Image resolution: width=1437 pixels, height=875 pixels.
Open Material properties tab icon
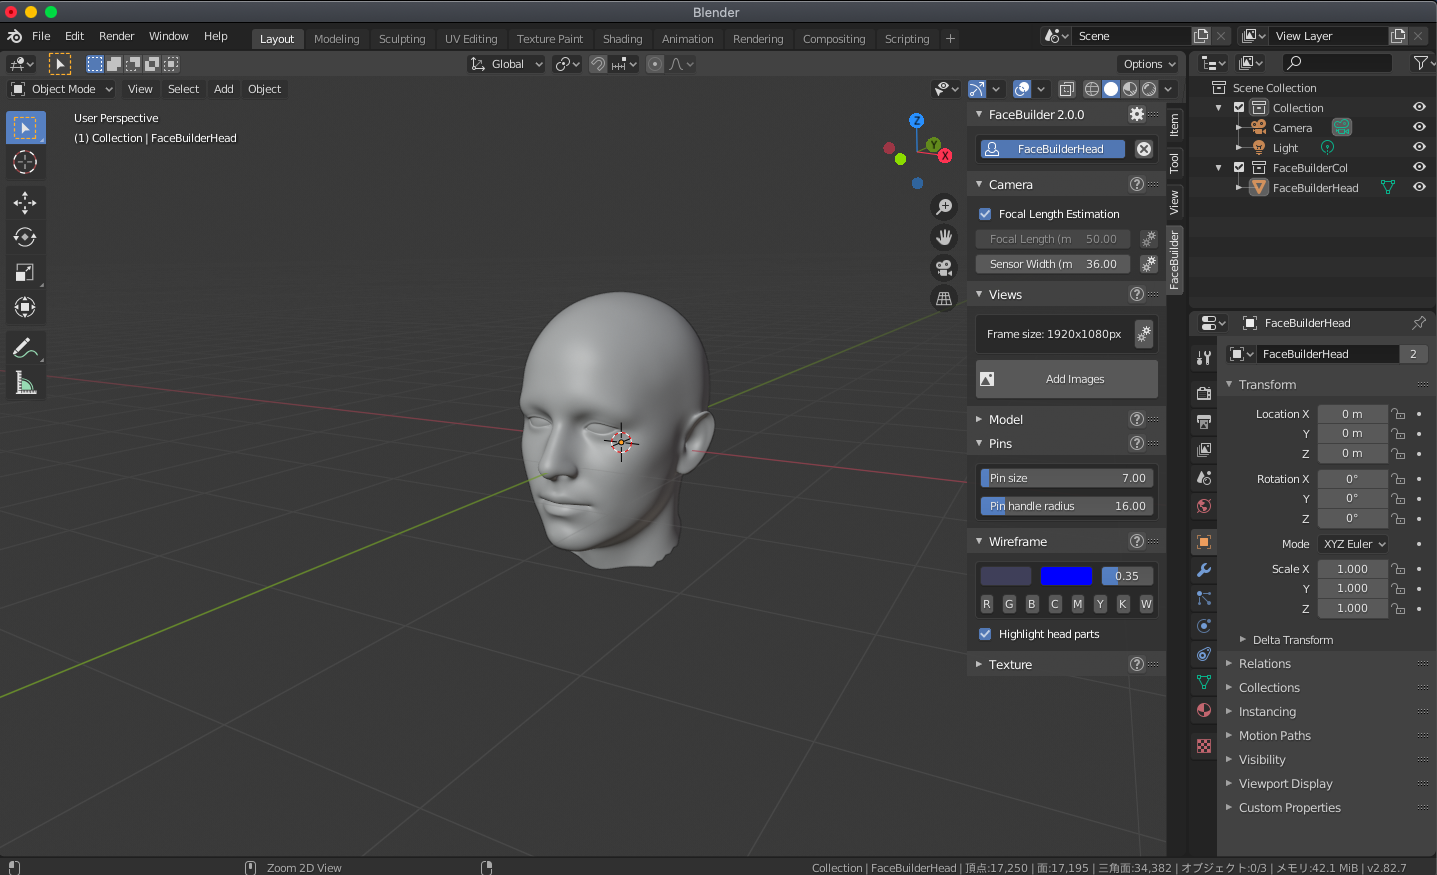(1204, 710)
